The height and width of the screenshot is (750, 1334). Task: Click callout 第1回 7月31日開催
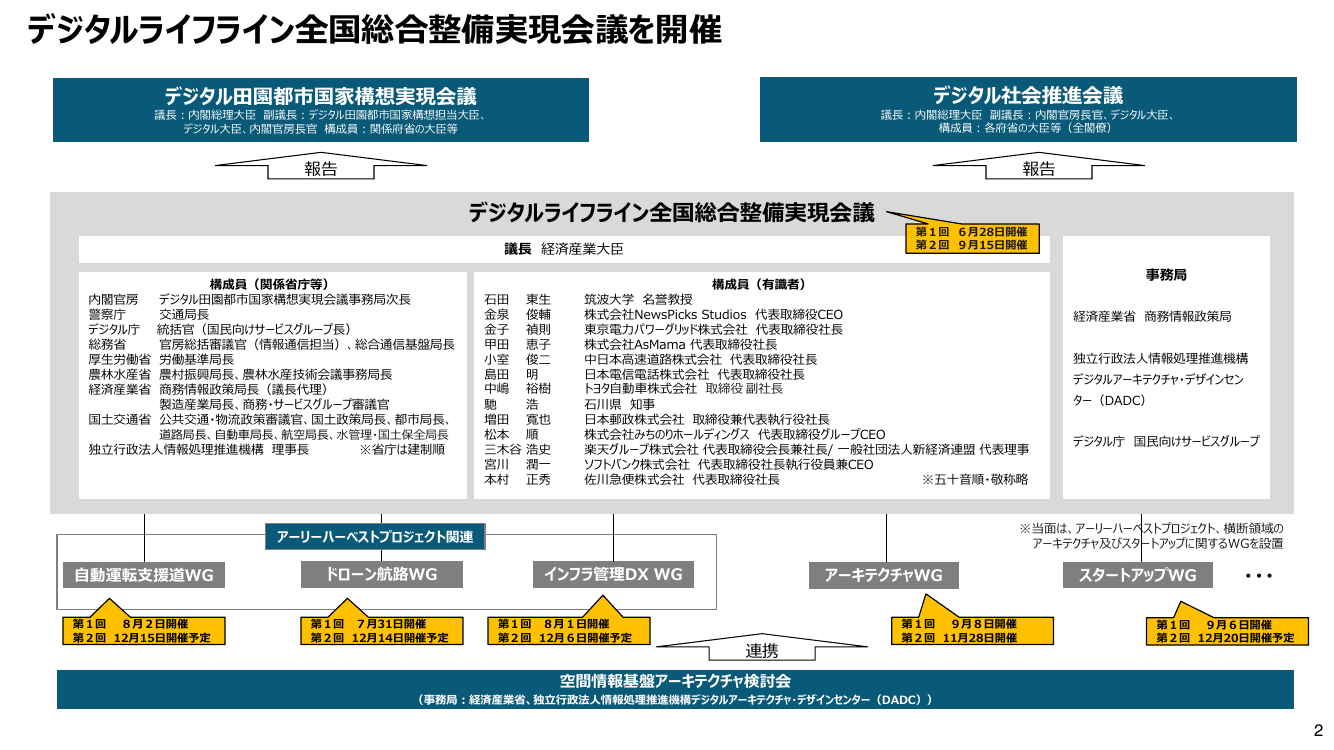383,630
